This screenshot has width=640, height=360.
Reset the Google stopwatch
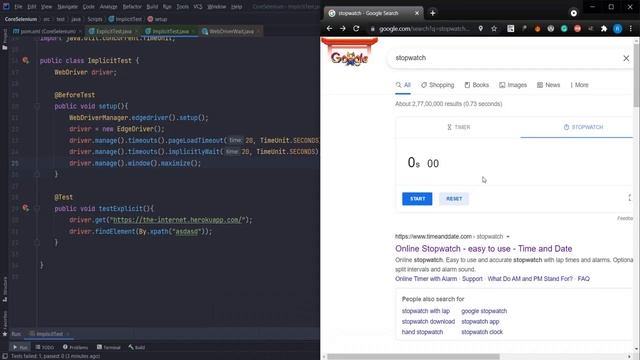[454, 199]
